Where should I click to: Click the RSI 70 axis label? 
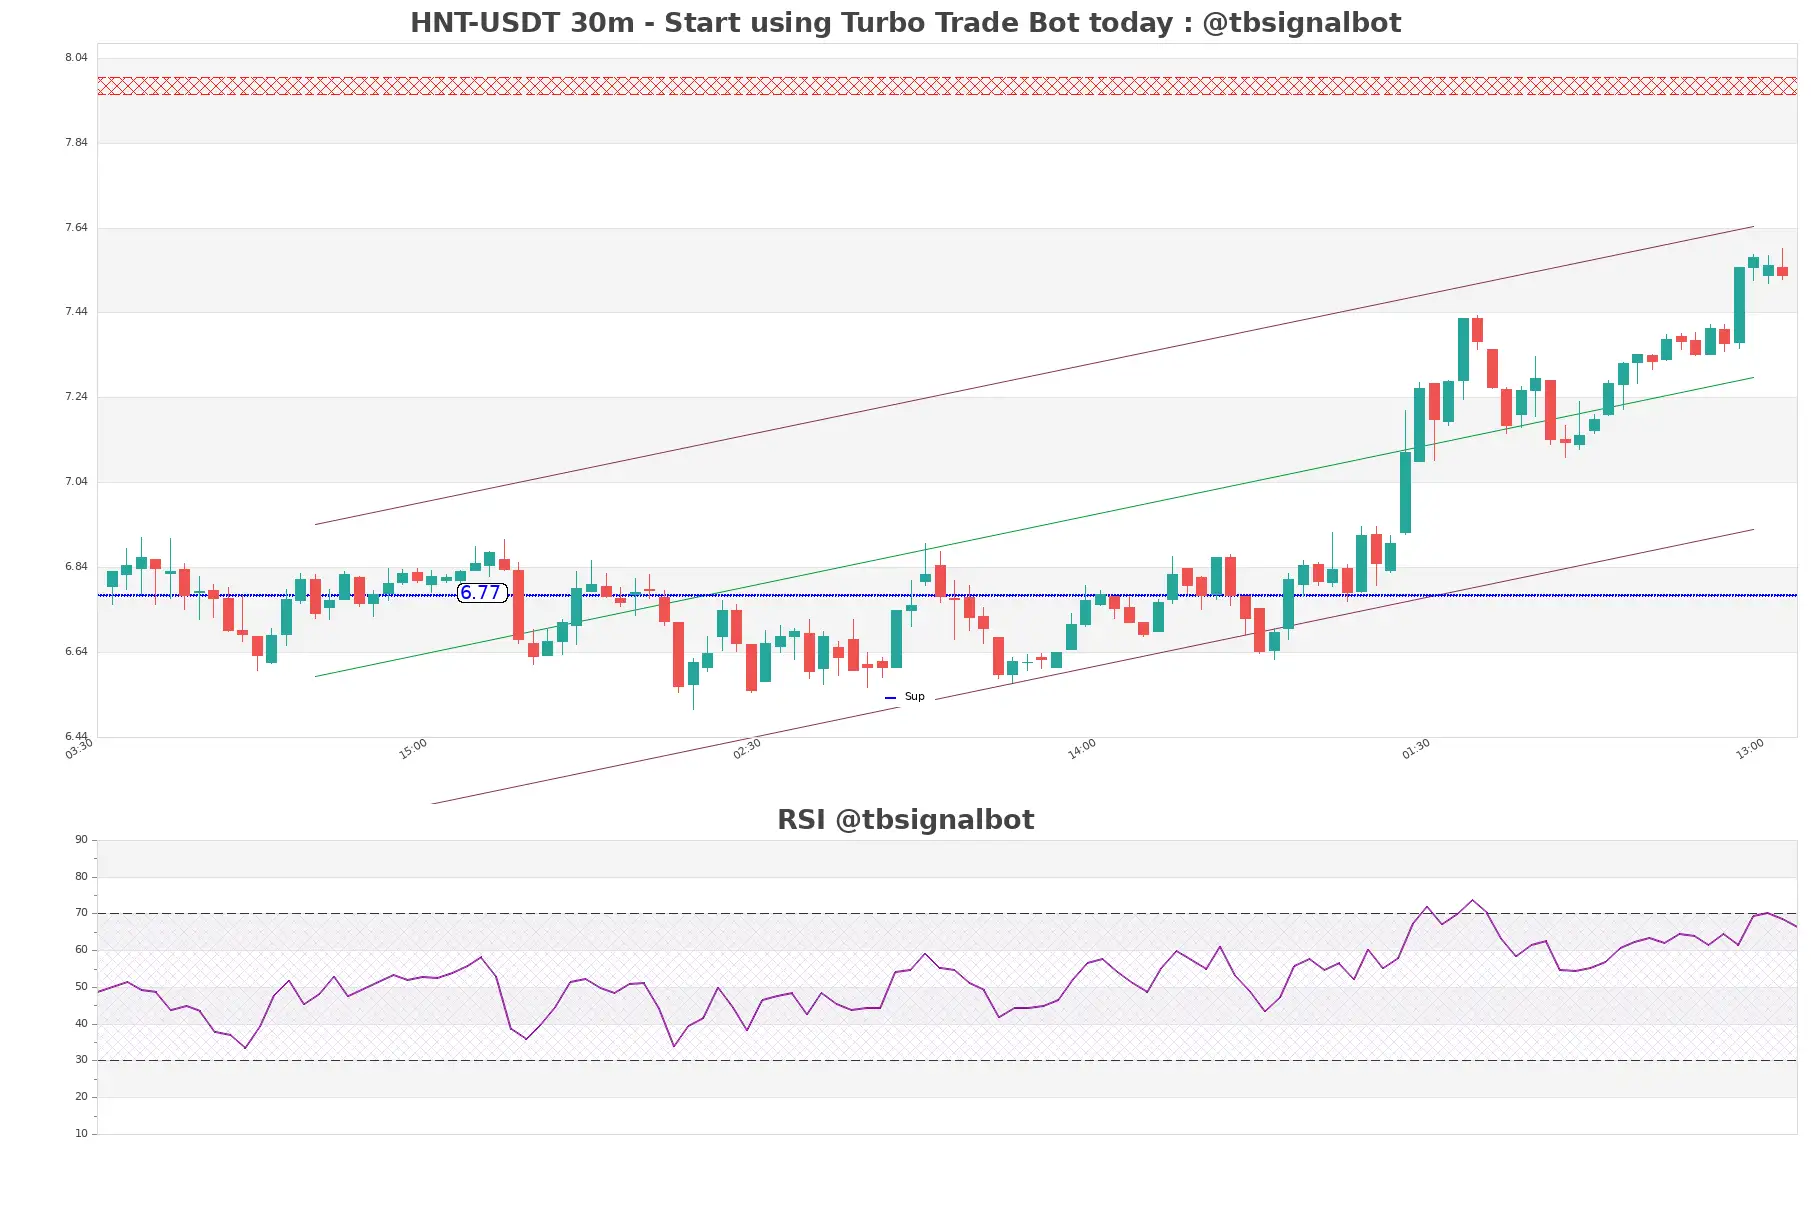point(81,913)
